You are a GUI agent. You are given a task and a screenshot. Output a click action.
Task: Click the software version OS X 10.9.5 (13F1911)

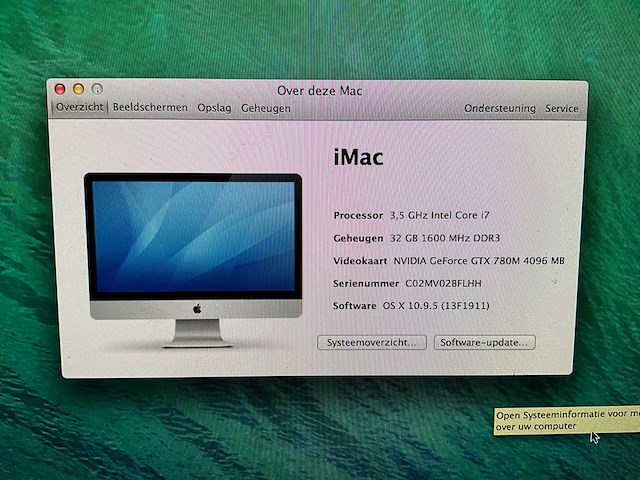click(436, 306)
